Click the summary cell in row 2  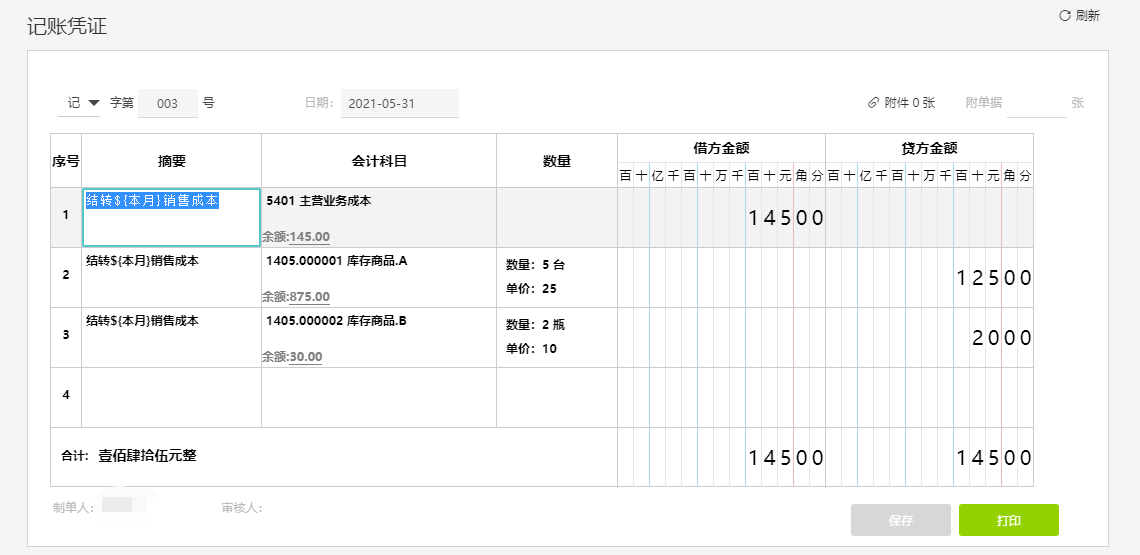tap(171, 277)
